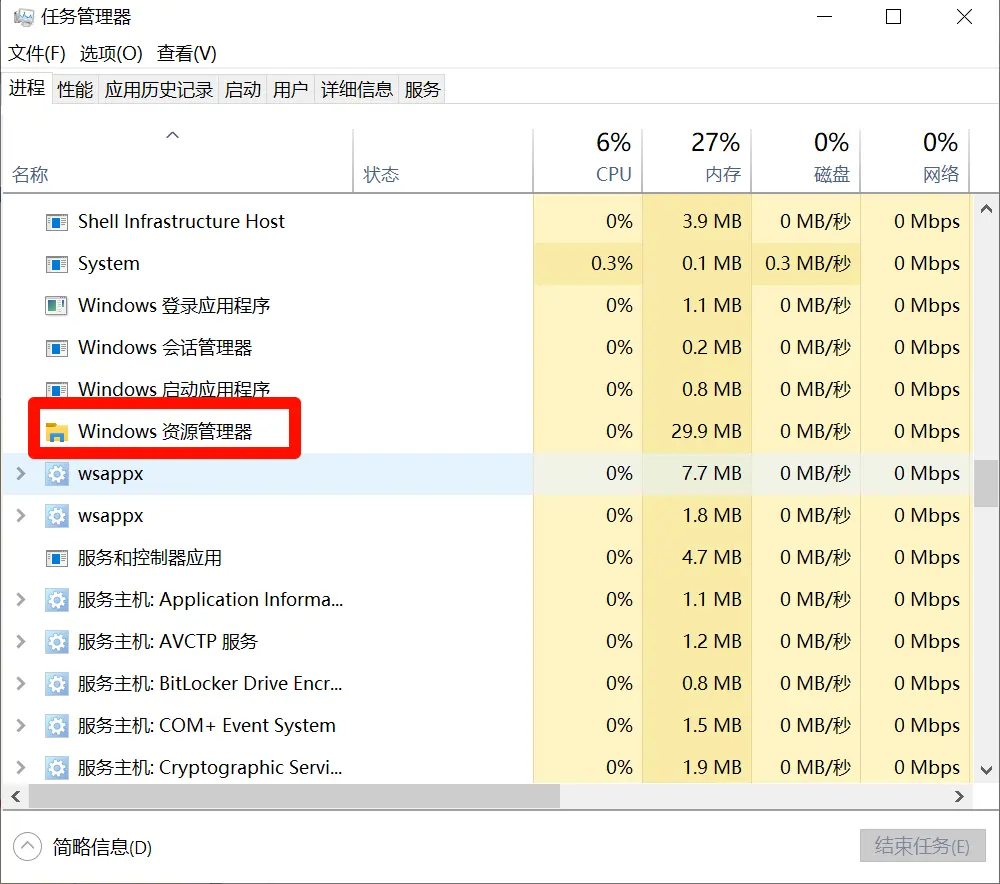1000x884 pixels.
Task: Open the 查看(V) menu
Action: [187, 54]
